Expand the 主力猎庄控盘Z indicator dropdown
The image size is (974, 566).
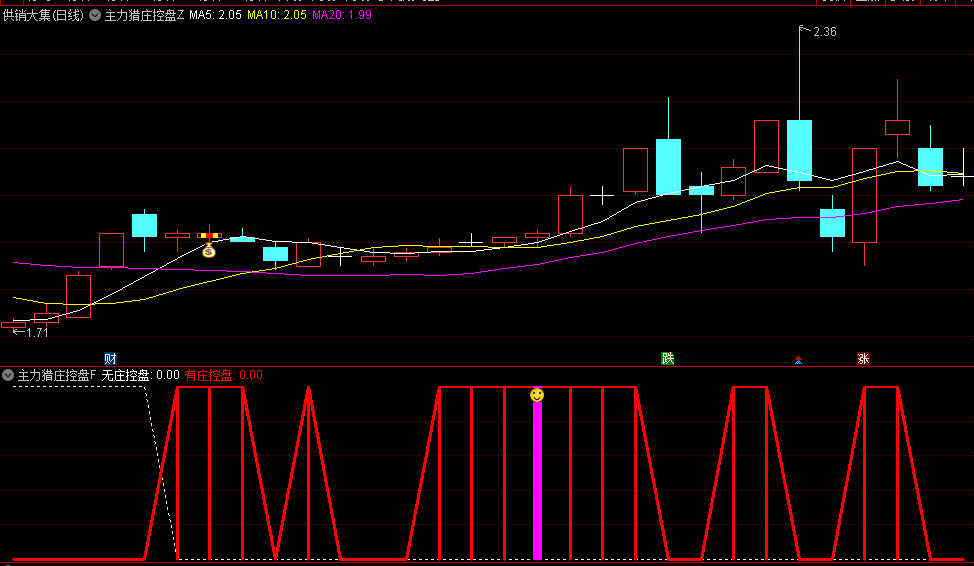click(x=95, y=16)
